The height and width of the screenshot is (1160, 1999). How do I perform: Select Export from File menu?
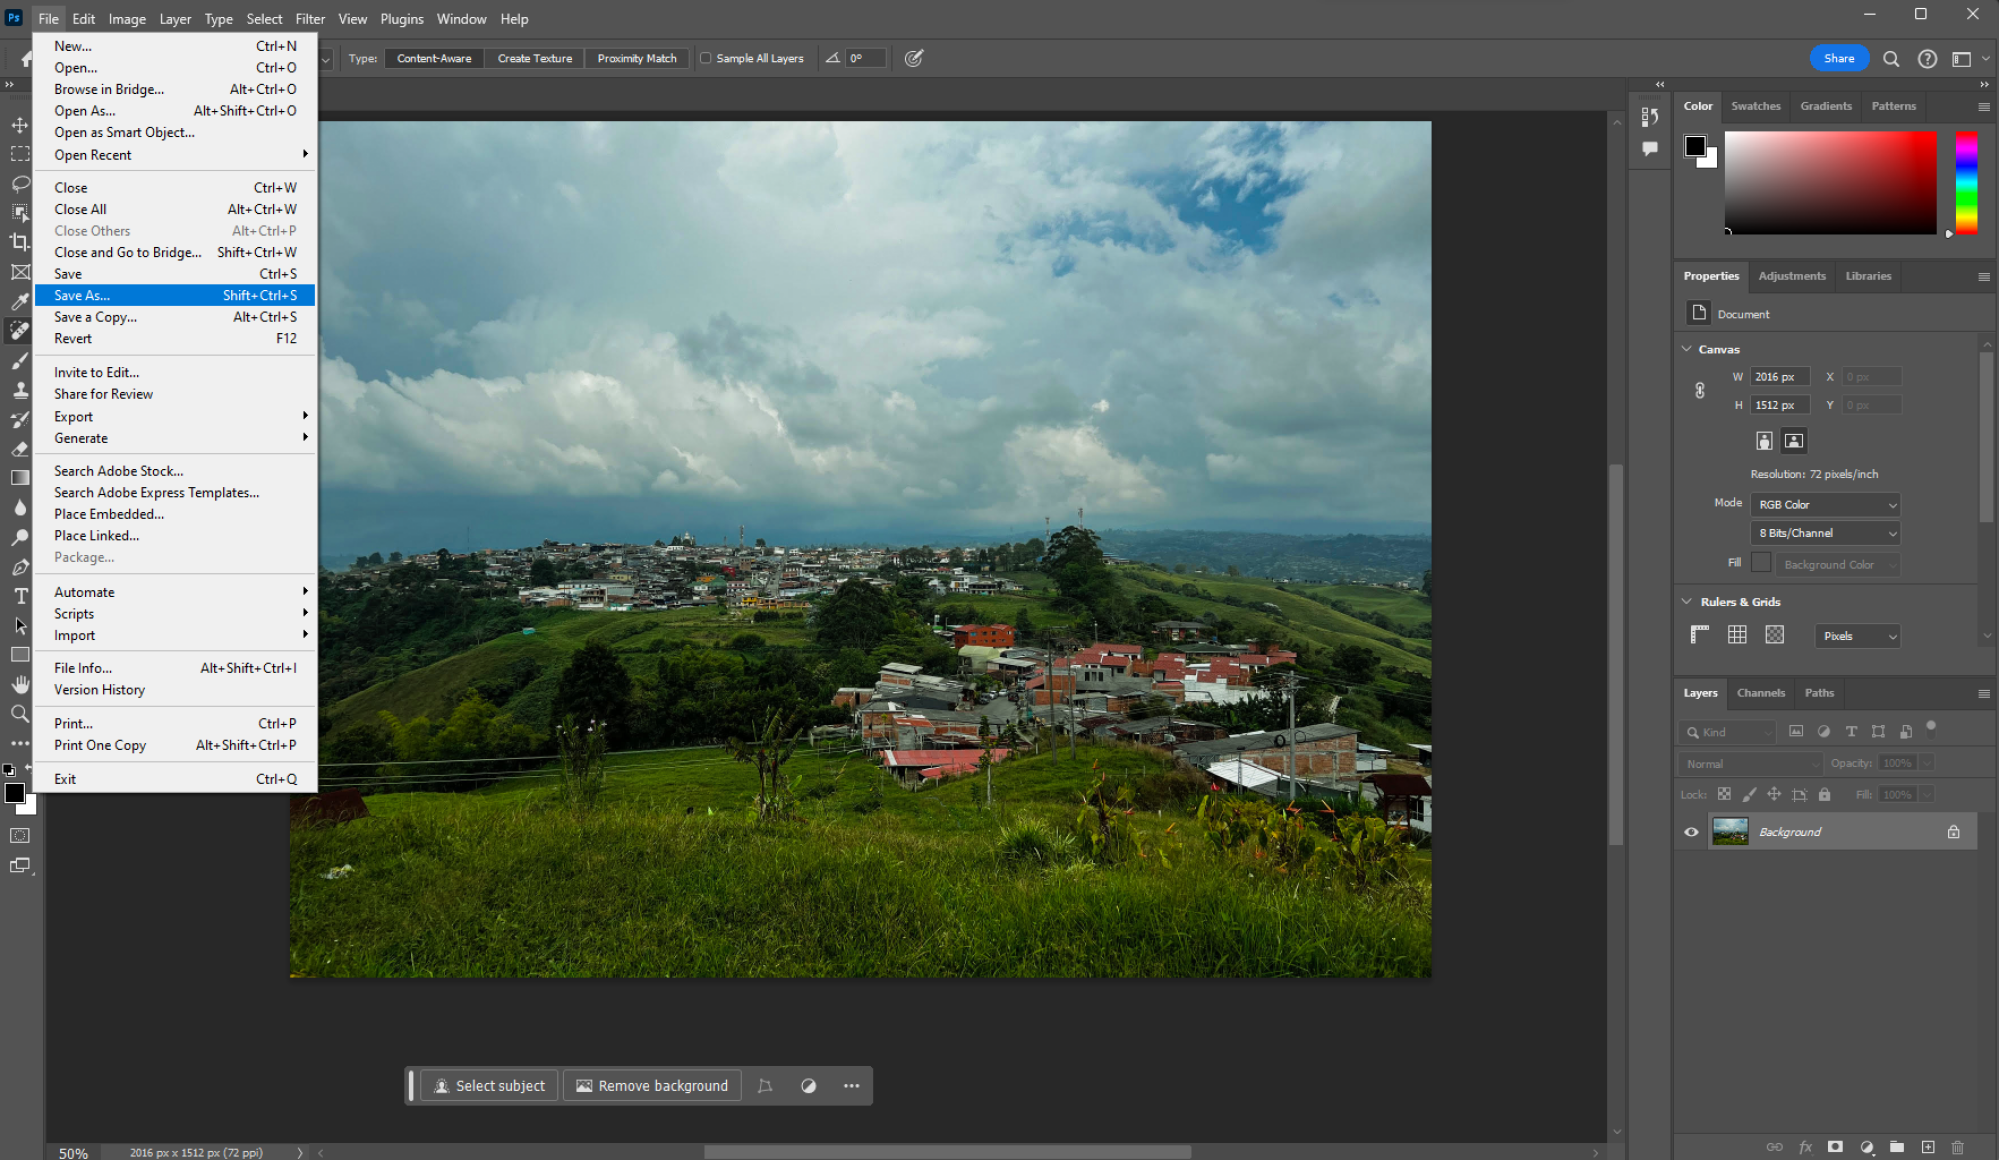coord(72,416)
